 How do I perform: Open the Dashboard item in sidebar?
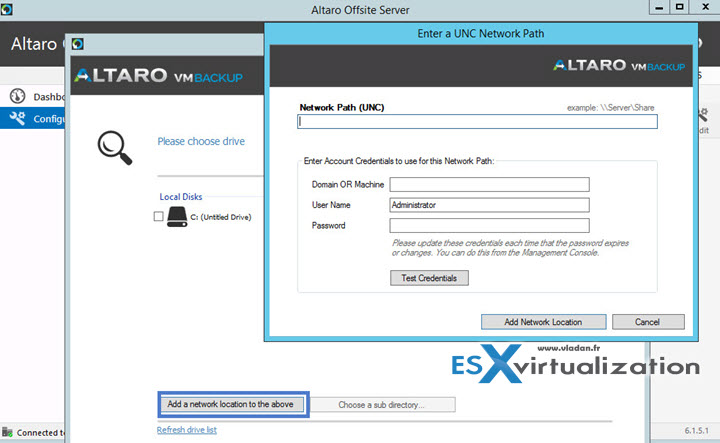(x=35, y=96)
